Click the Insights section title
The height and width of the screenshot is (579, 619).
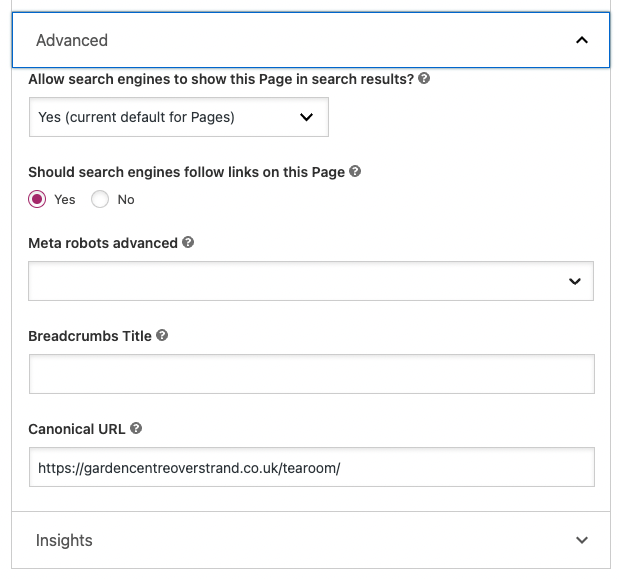coord(64,540)
